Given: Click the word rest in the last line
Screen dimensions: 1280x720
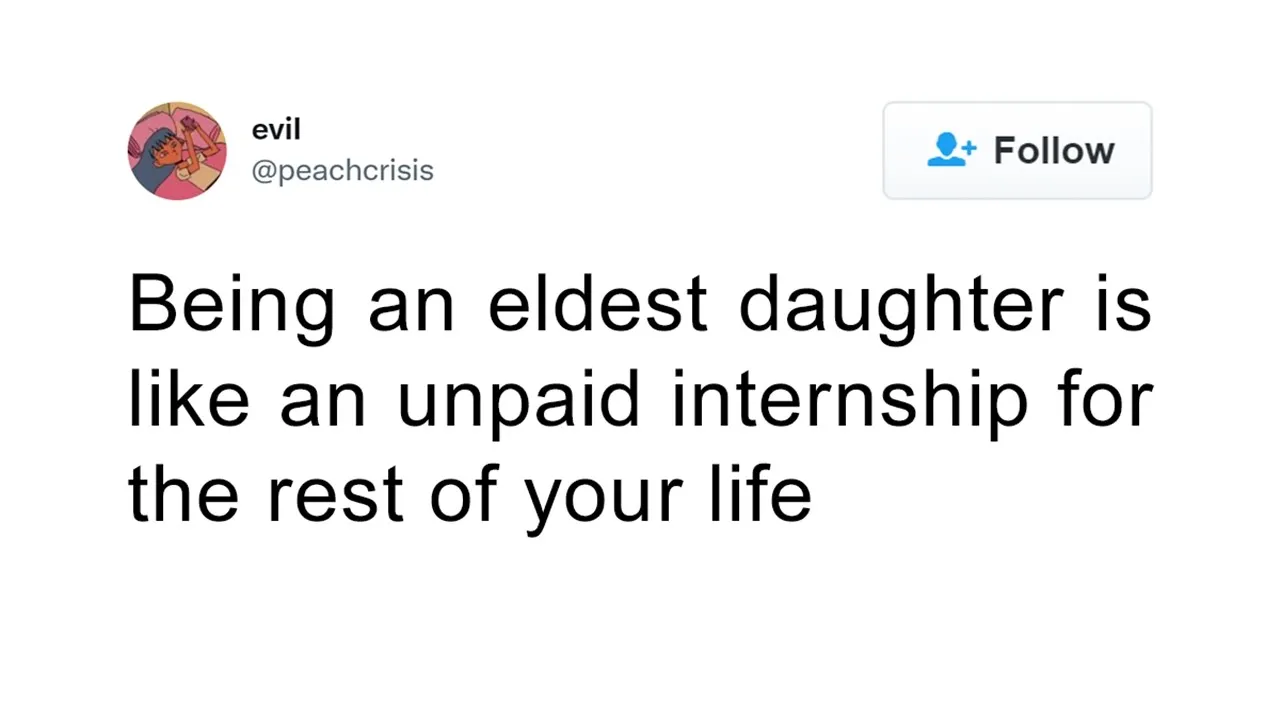Looking at the screenshot, I should click(x=335, y=495).
